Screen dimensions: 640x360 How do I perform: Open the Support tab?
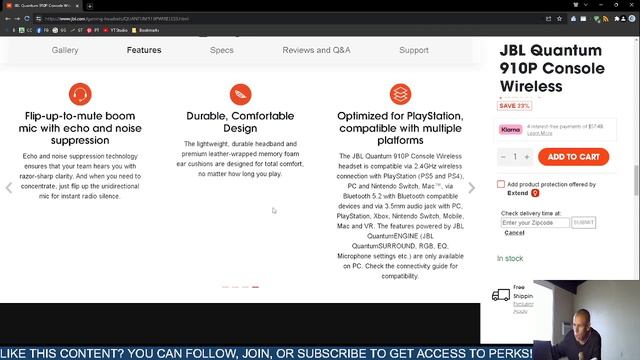414,50
